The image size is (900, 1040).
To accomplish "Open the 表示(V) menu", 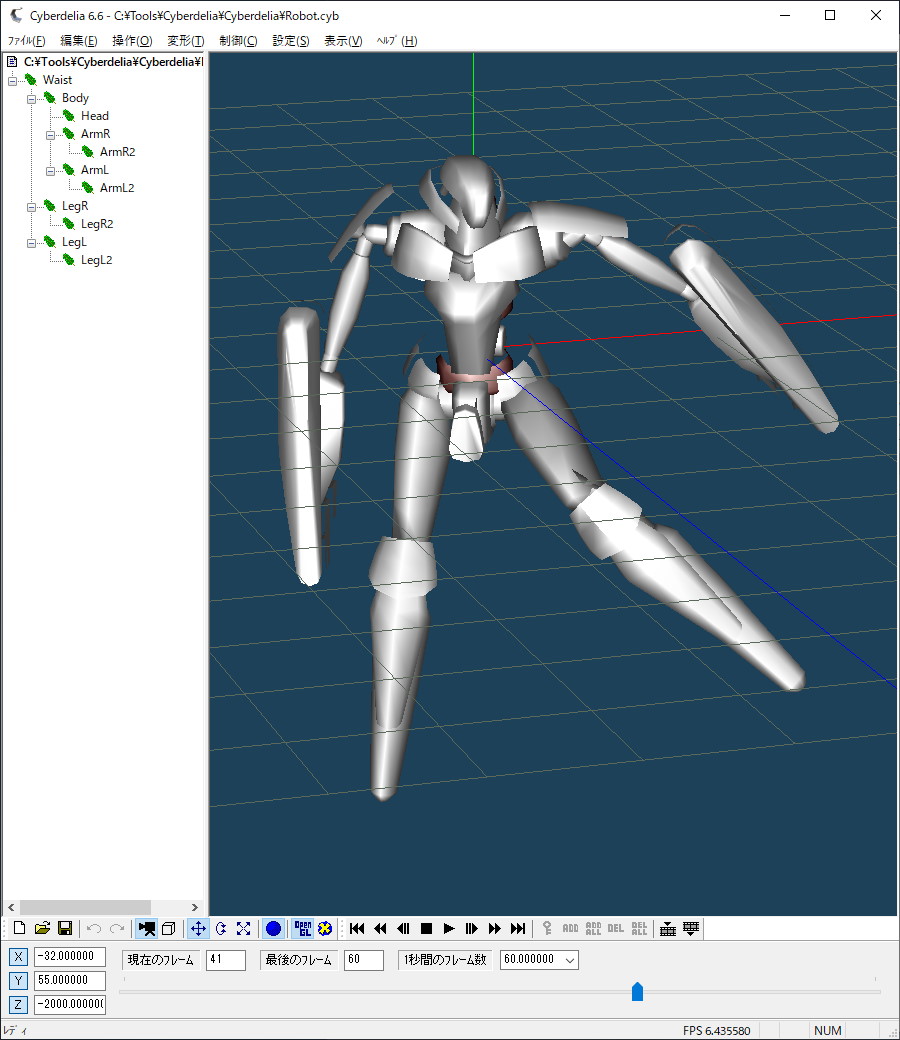I will tap(343, 41).
